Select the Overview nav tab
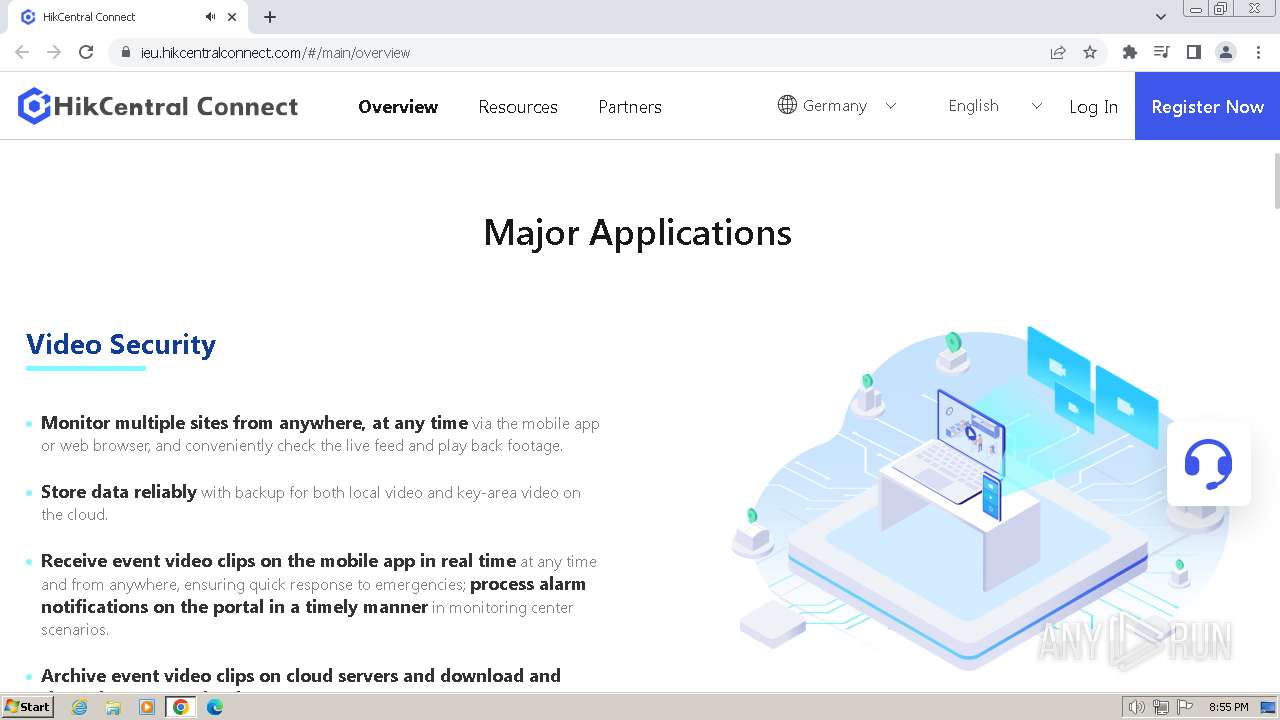 click(x=398, y=106)
